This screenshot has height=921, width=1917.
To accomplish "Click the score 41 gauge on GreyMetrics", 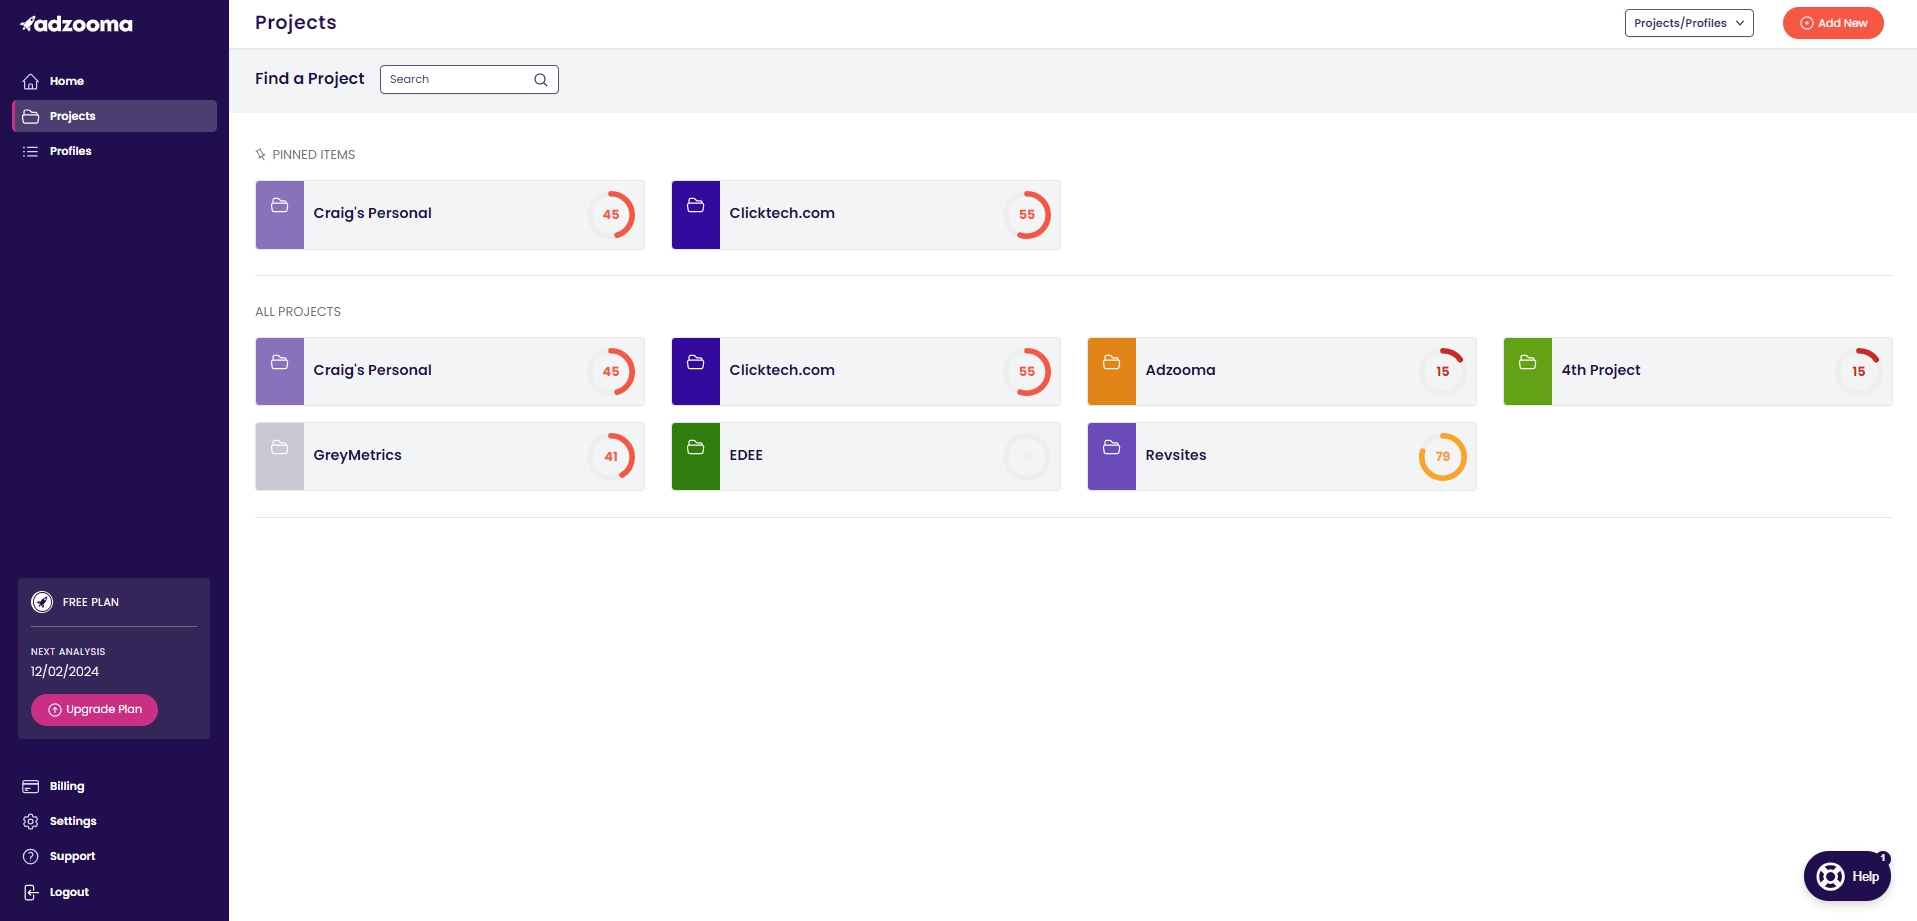I will pos(611,457).
